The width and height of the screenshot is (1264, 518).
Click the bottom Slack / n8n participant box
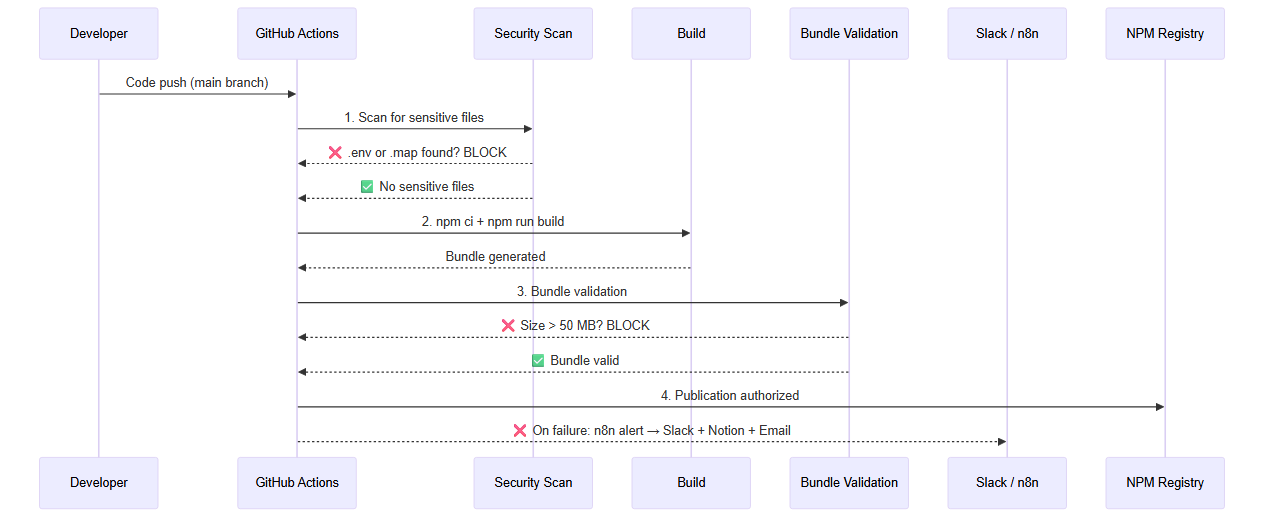pos(1007,483)
